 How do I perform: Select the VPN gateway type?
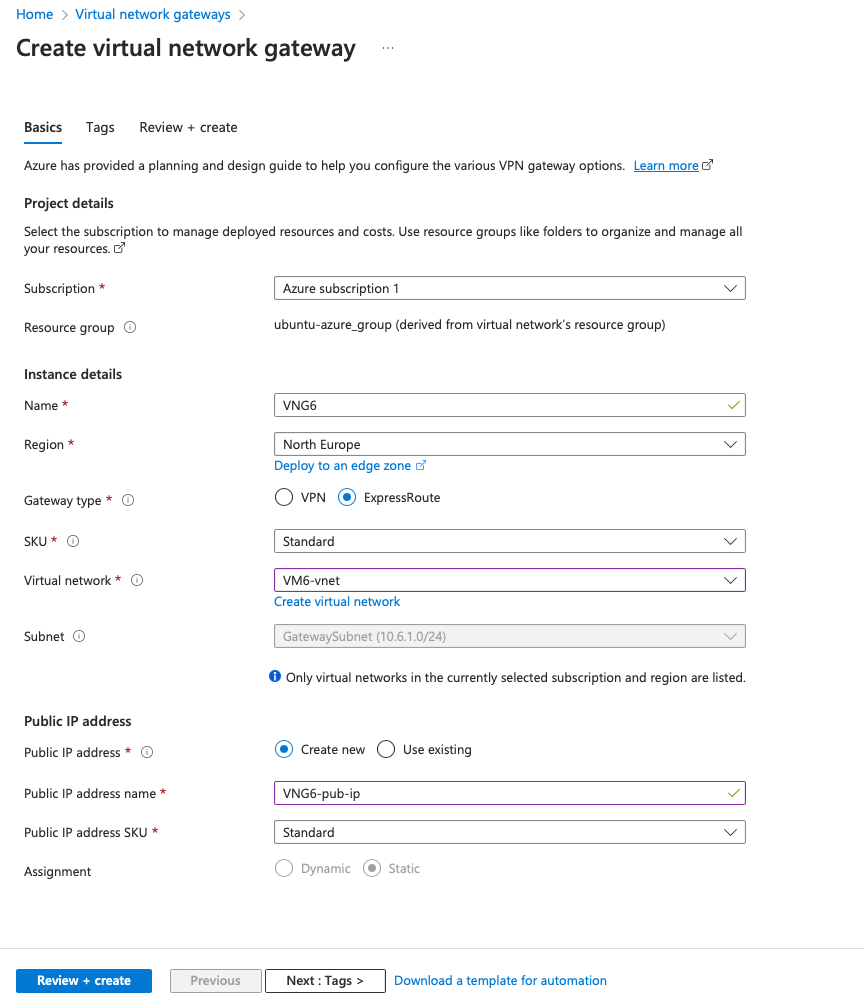[x=284, y=497]
